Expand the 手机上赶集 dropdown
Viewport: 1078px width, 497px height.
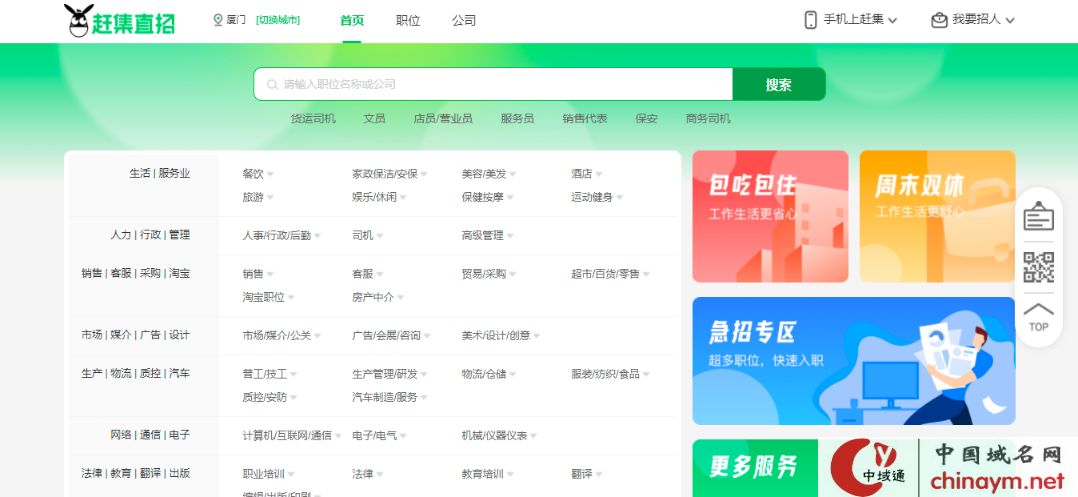click(860, 20)
